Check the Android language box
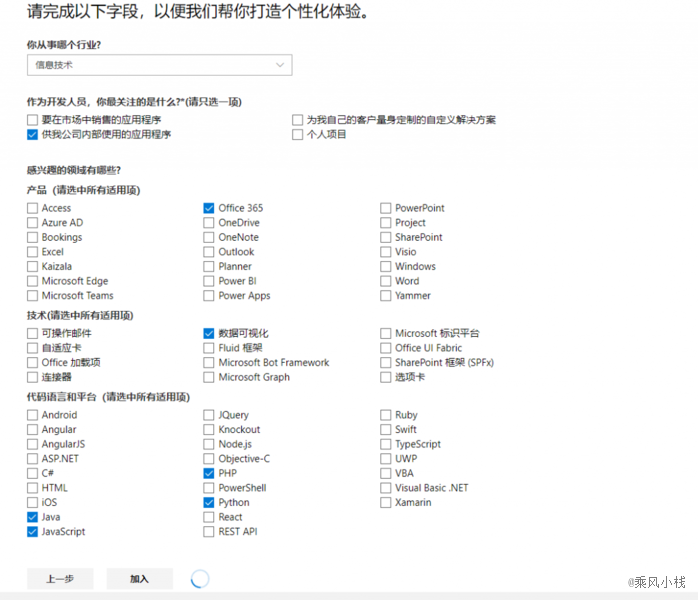The width and height of the screenshot is (698, 600). 32,415
